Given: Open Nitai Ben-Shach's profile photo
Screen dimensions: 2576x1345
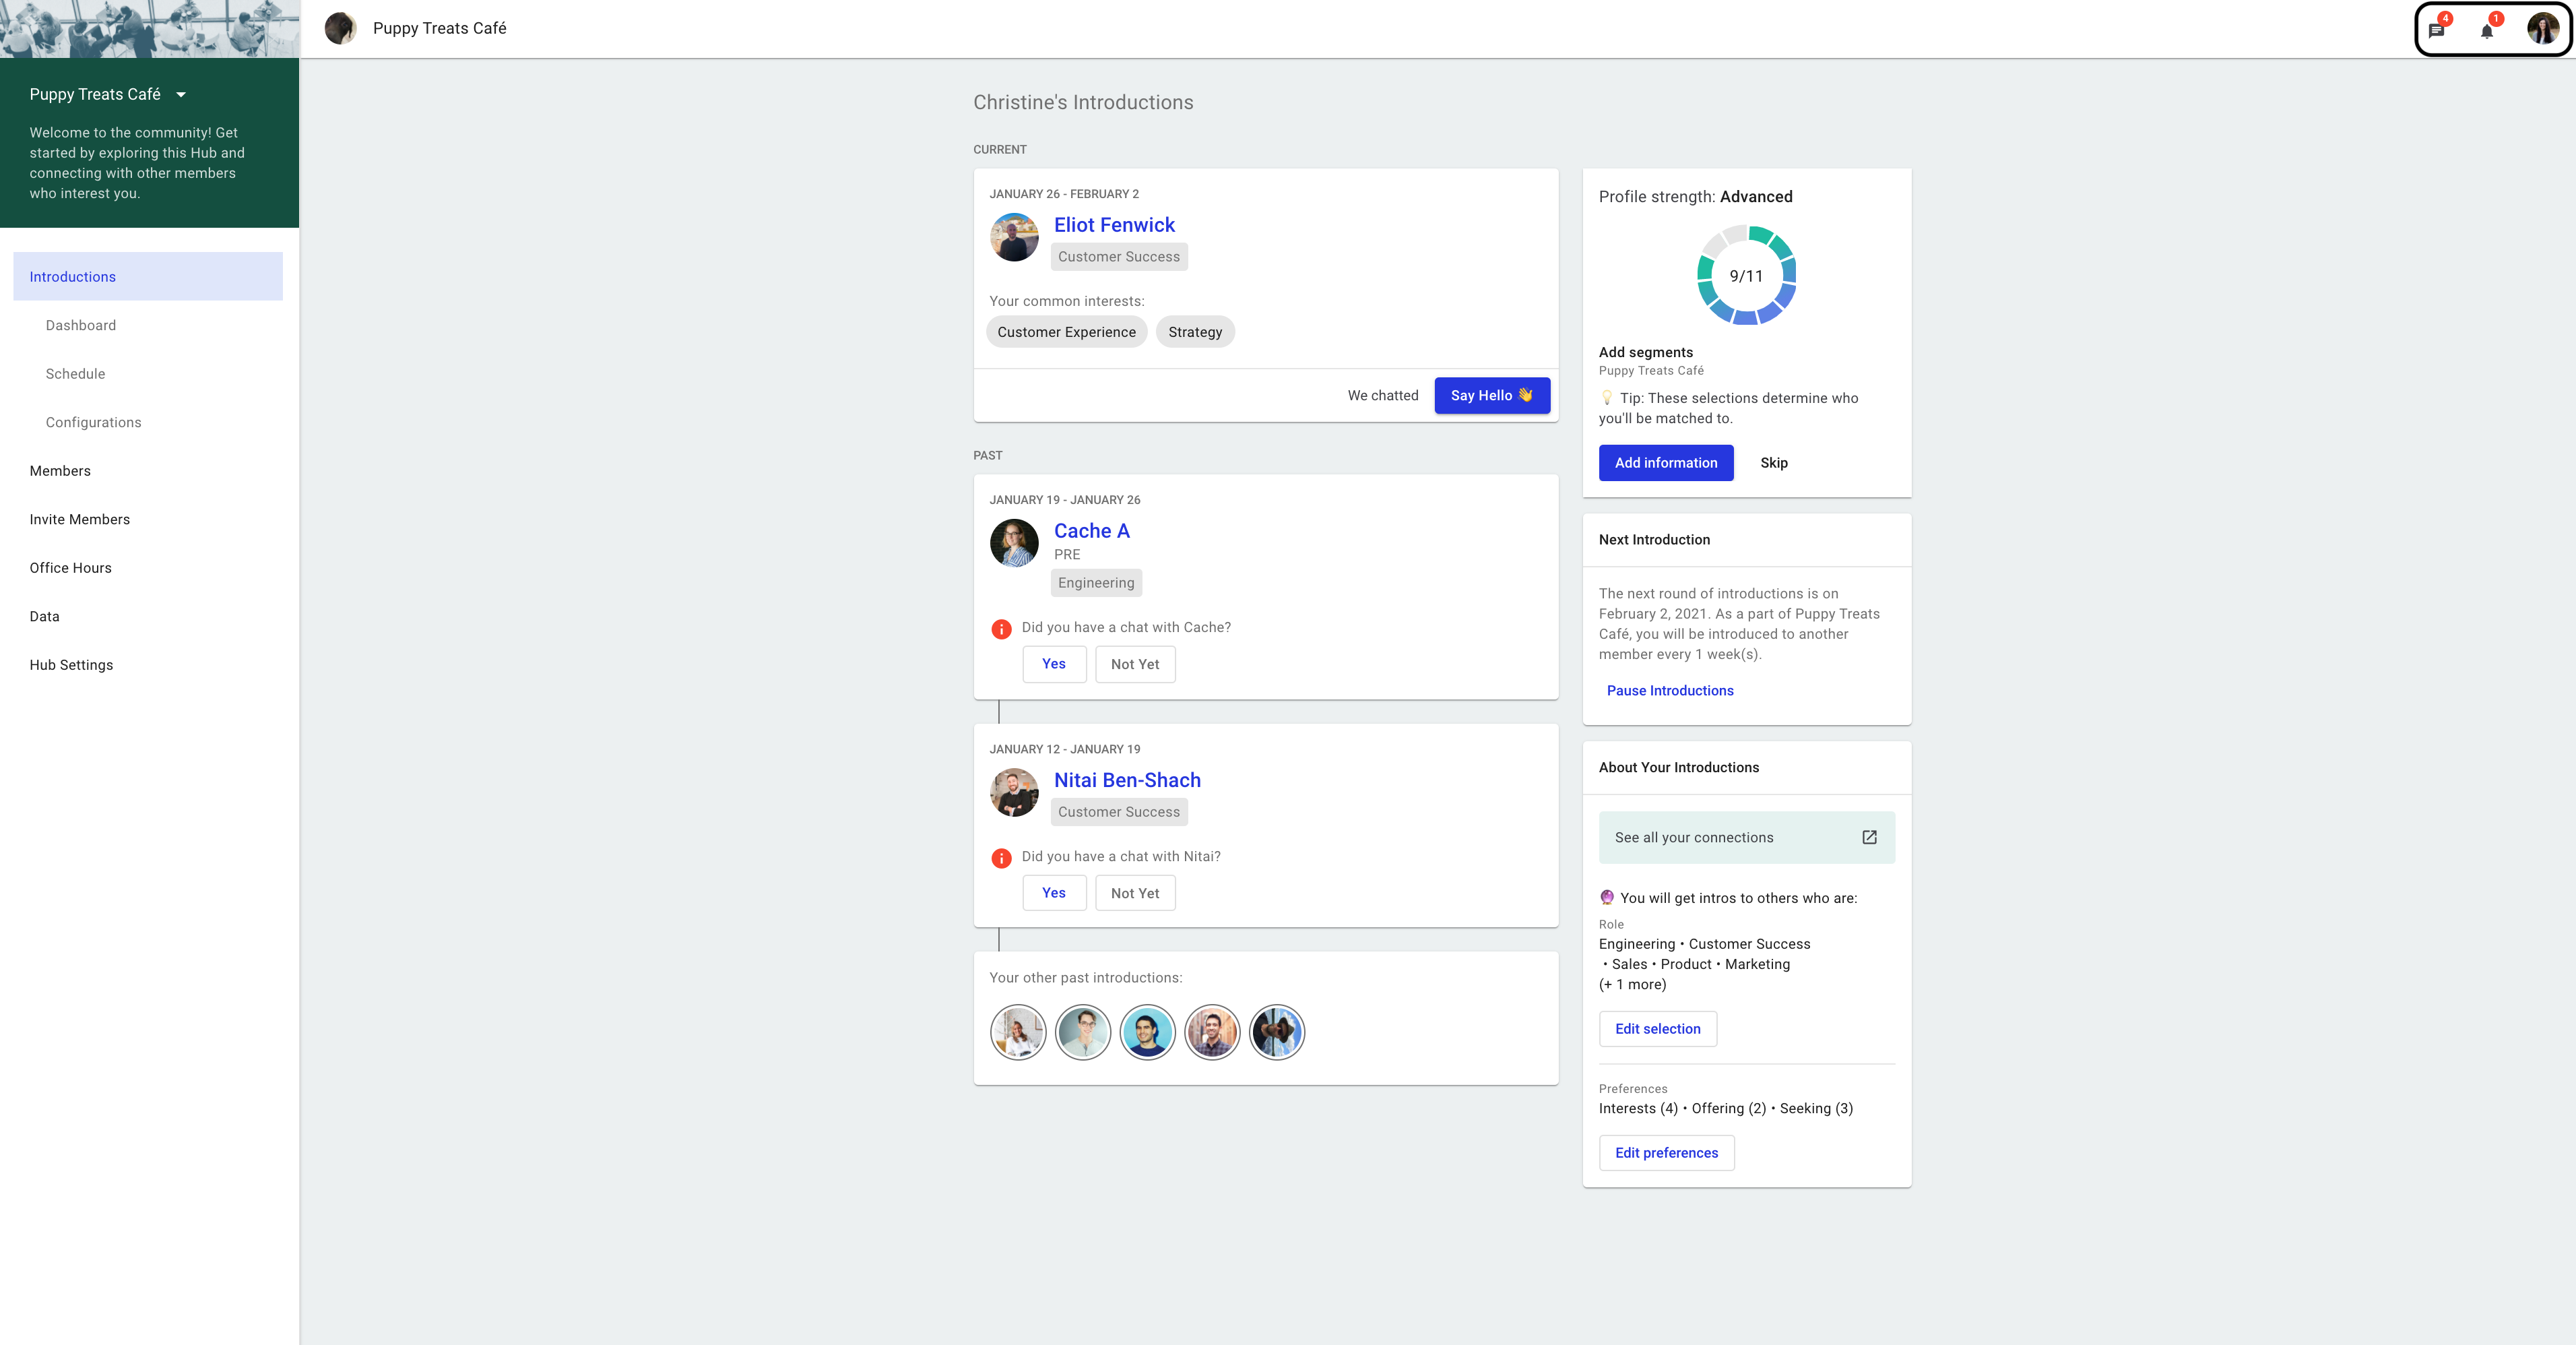Looking at the screenshot, I should (1014, 793).
